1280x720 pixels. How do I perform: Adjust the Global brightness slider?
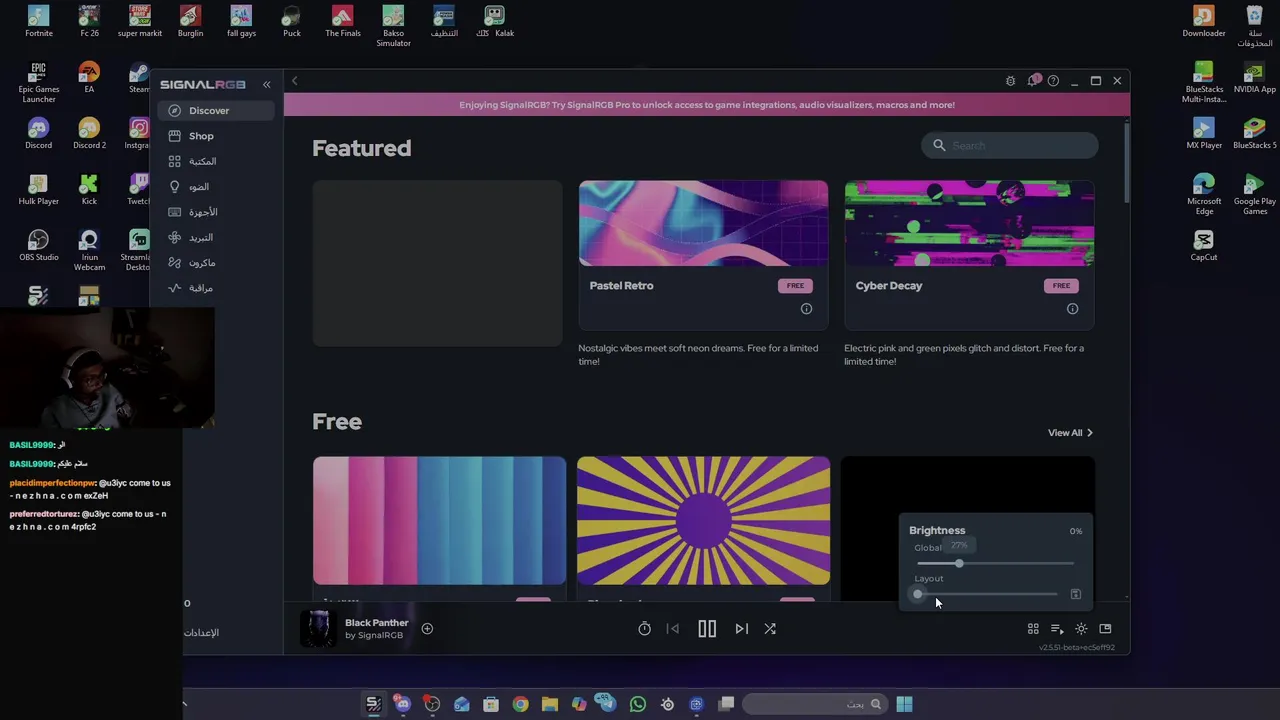[995, 563]
